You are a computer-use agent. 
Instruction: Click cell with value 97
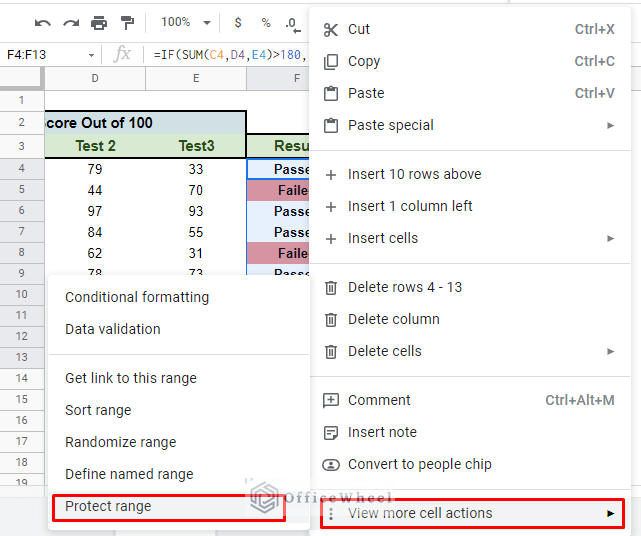[95, 211]
